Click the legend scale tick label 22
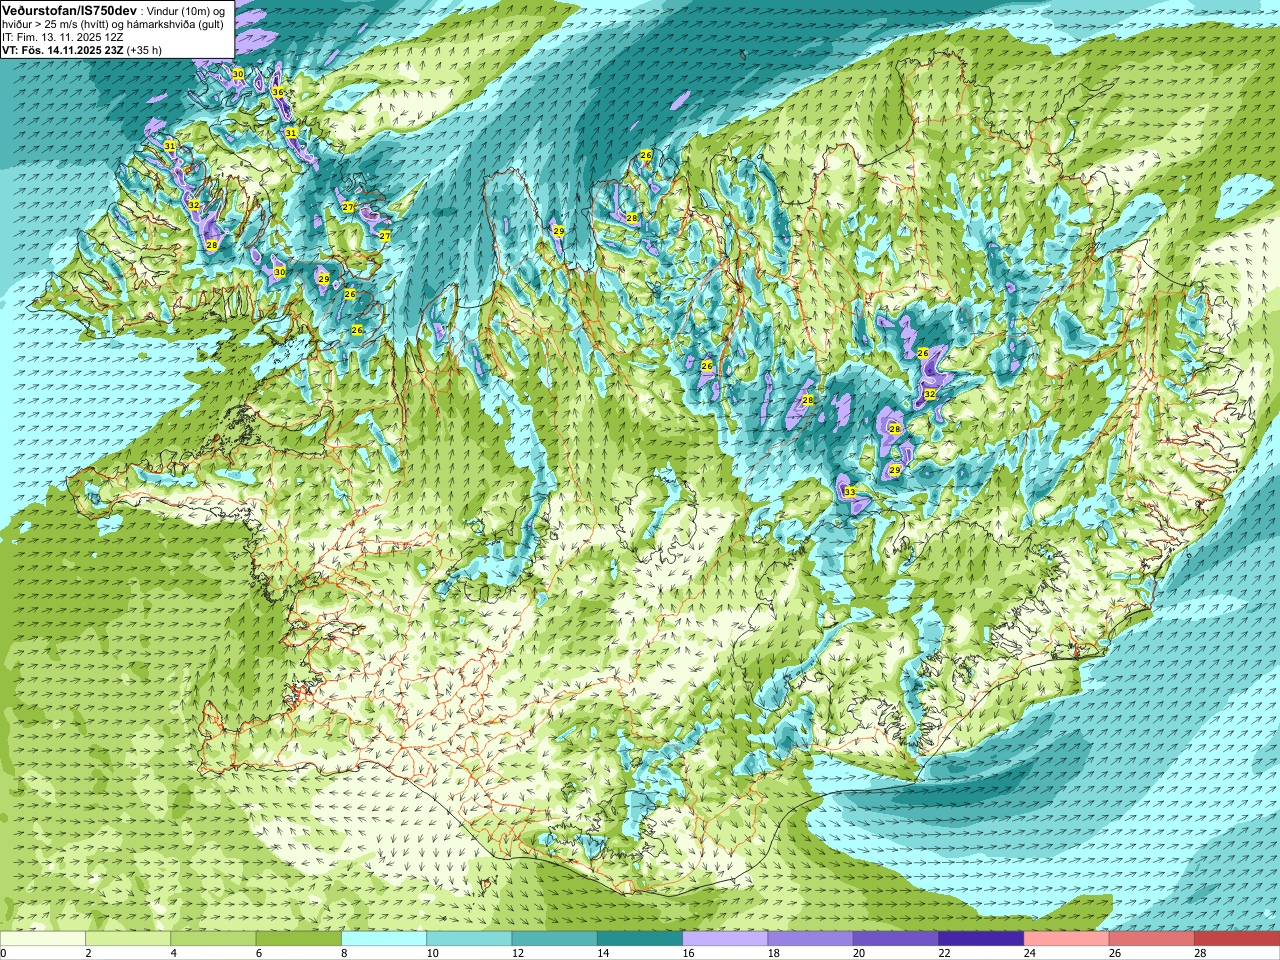1280x960 pixels. (x=945, y=953)
